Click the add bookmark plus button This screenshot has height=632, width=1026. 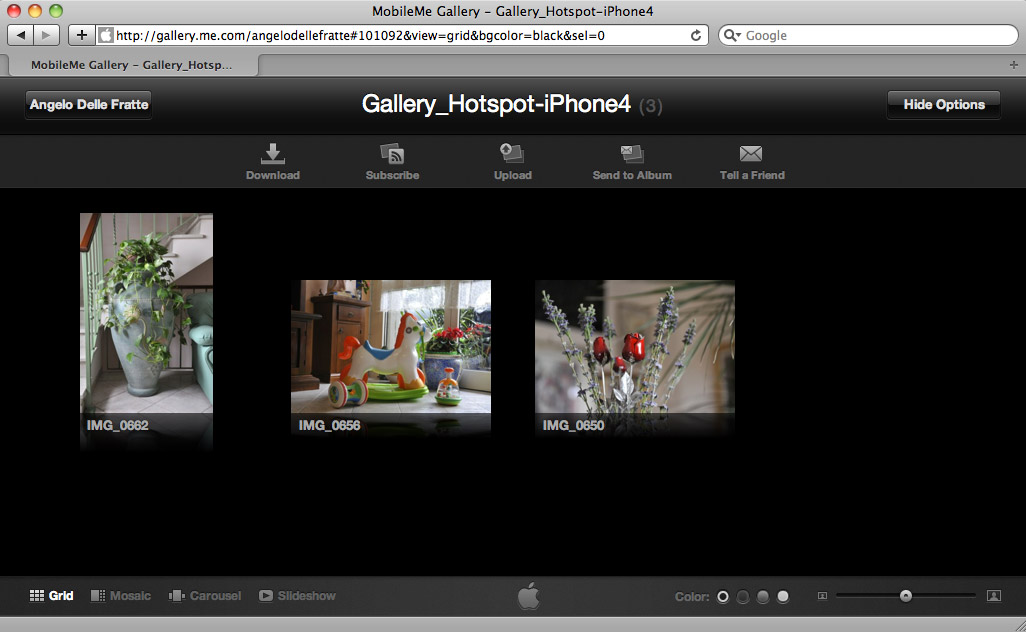[x=82, y=35]
